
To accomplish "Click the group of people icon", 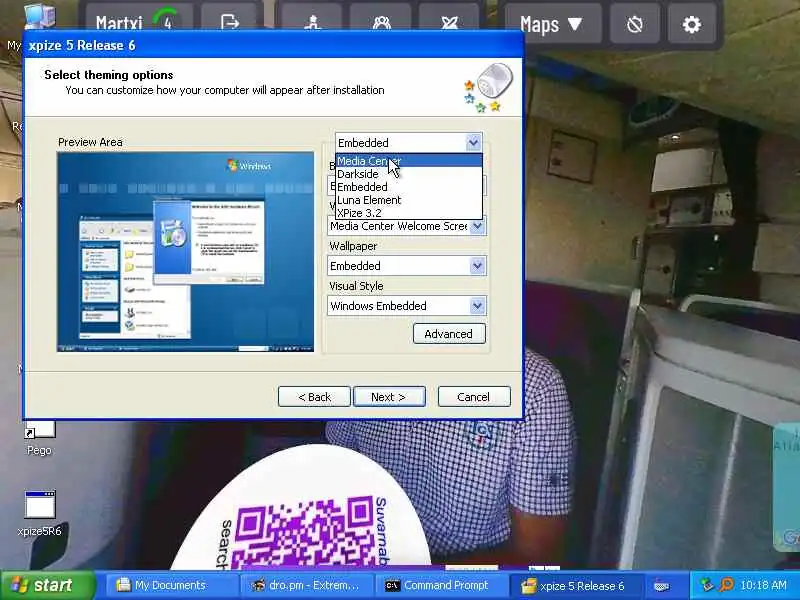I will coord(381,21).
